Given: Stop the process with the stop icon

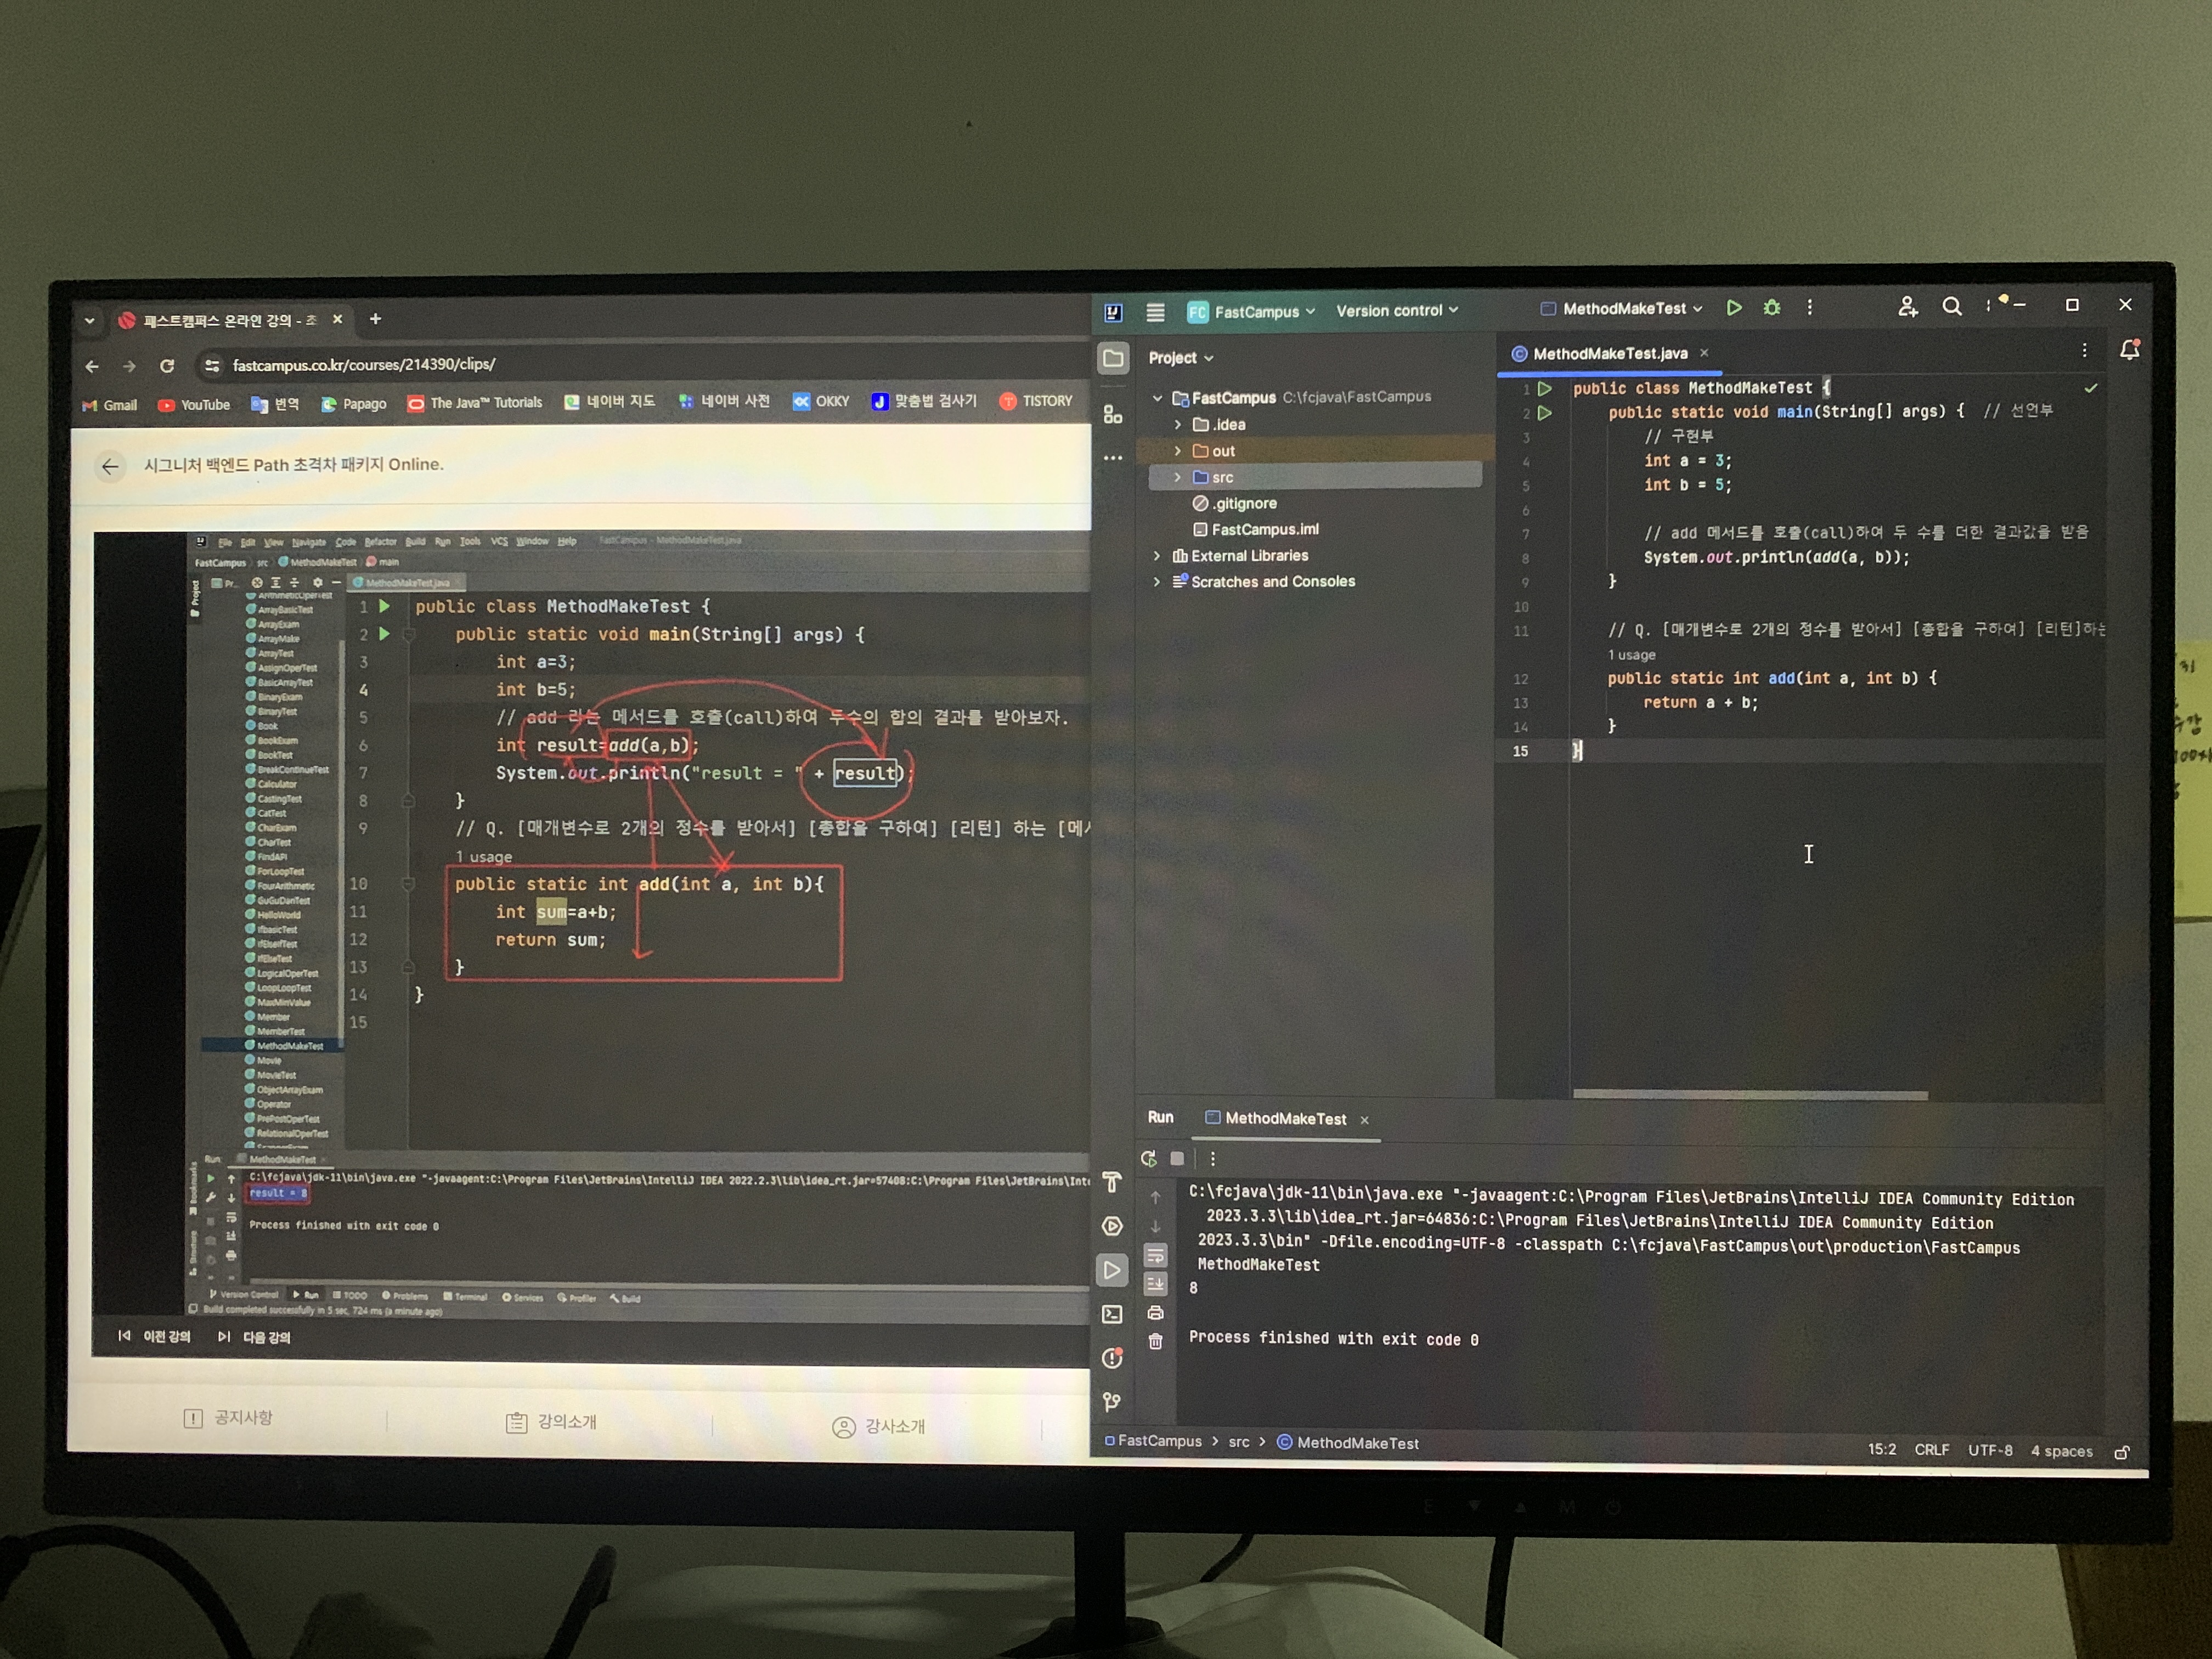Looking at the screenshot, I should point(1177,1159).
